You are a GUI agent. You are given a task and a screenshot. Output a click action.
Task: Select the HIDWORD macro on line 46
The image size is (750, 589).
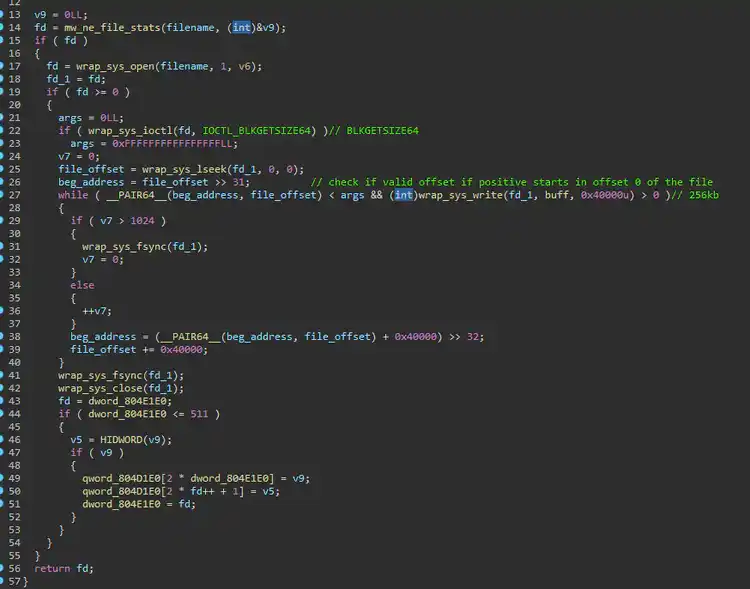[119, 439]
